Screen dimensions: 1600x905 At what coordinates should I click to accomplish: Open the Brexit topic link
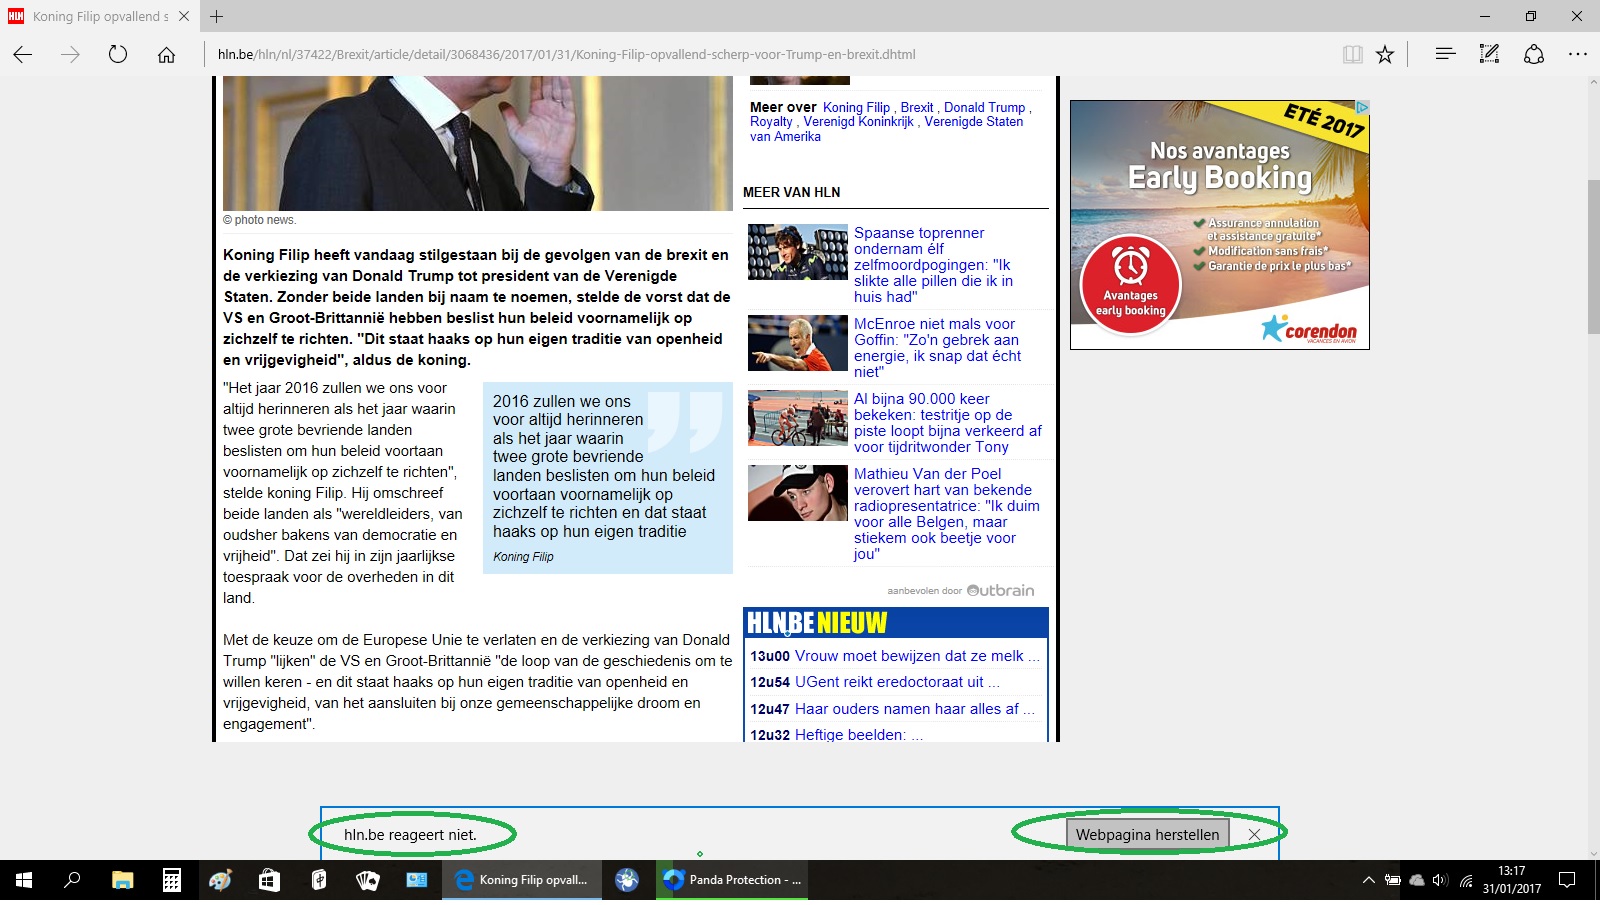pos(917,107)
